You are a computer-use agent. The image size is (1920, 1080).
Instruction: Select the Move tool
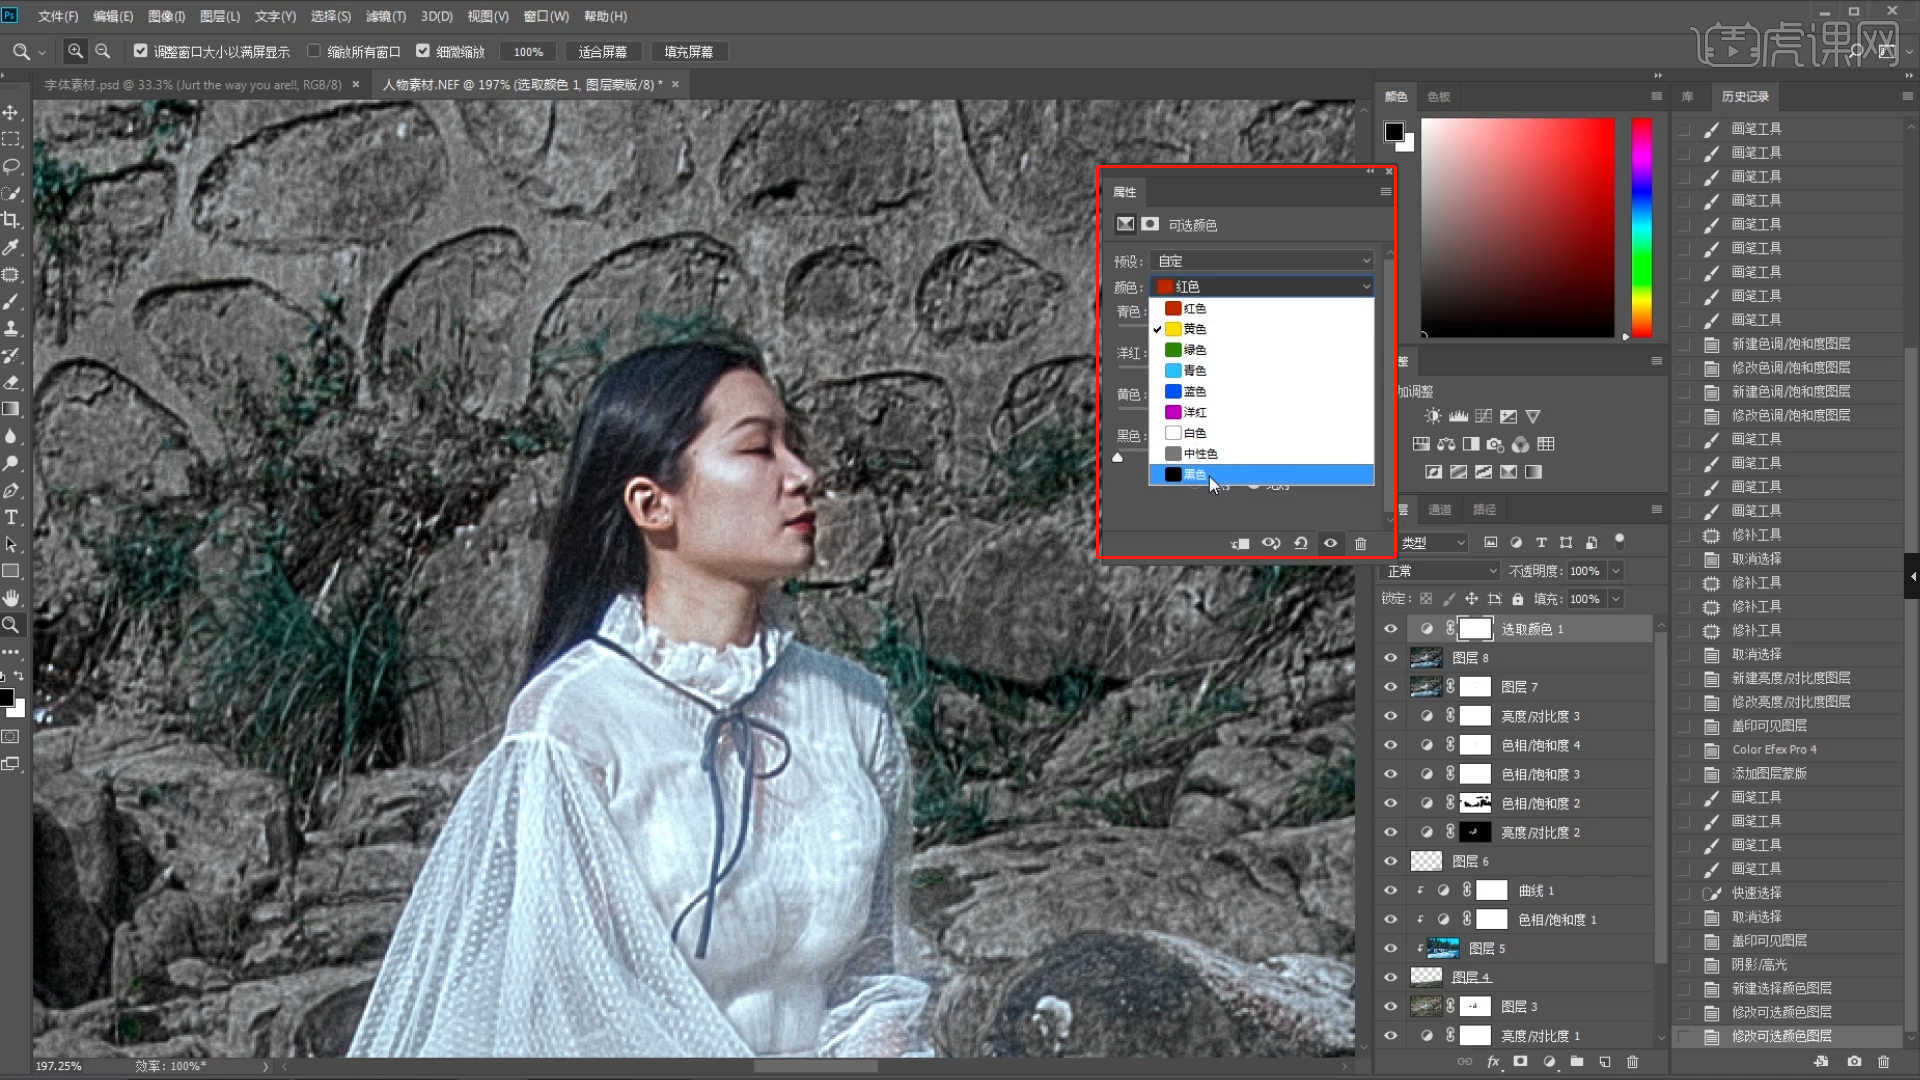click(11, 112)
